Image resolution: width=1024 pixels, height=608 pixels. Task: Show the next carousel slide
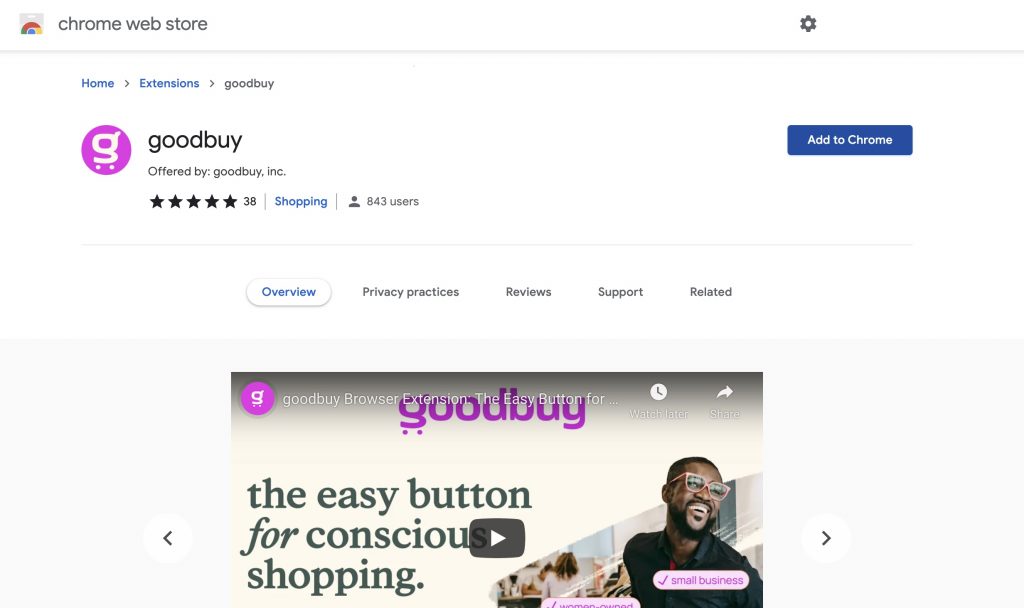click(x=826, y=538)
